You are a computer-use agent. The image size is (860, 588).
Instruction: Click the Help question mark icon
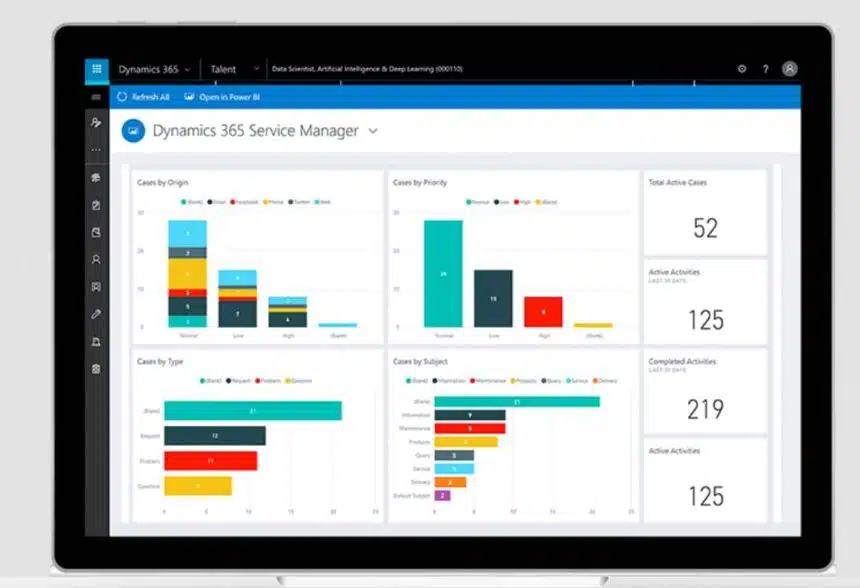[765, 68]
